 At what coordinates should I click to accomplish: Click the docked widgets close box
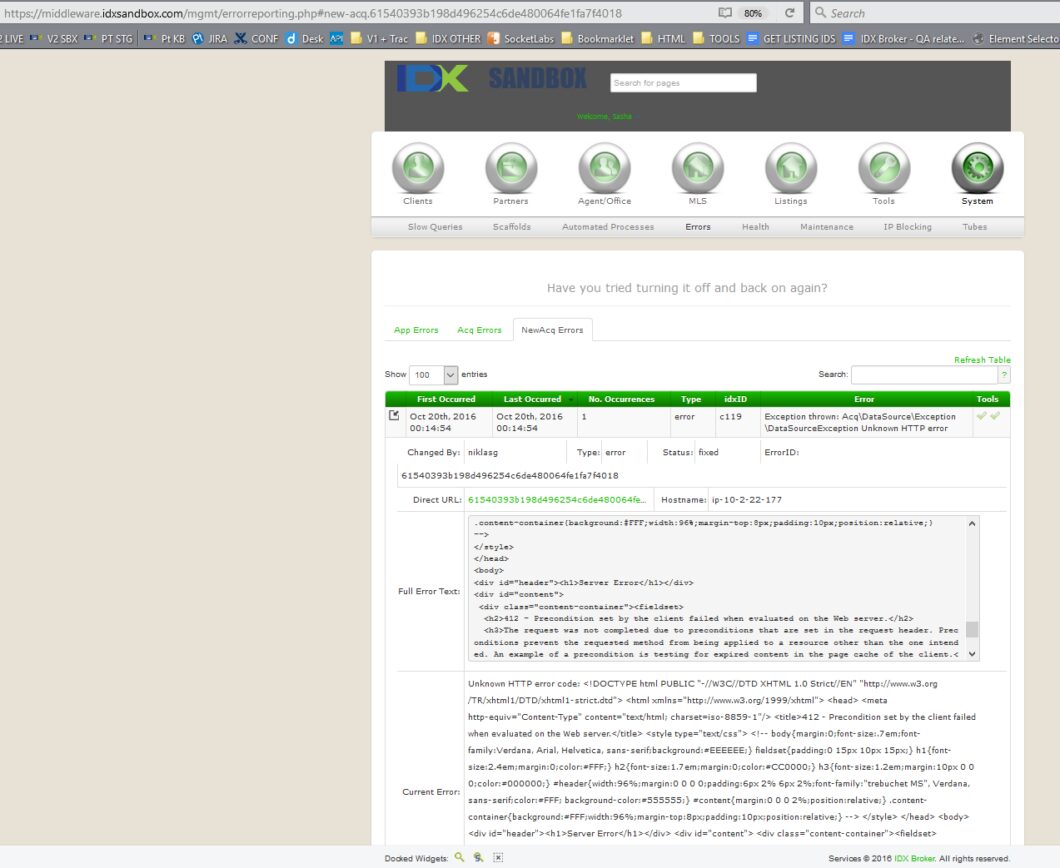(498, 857)
